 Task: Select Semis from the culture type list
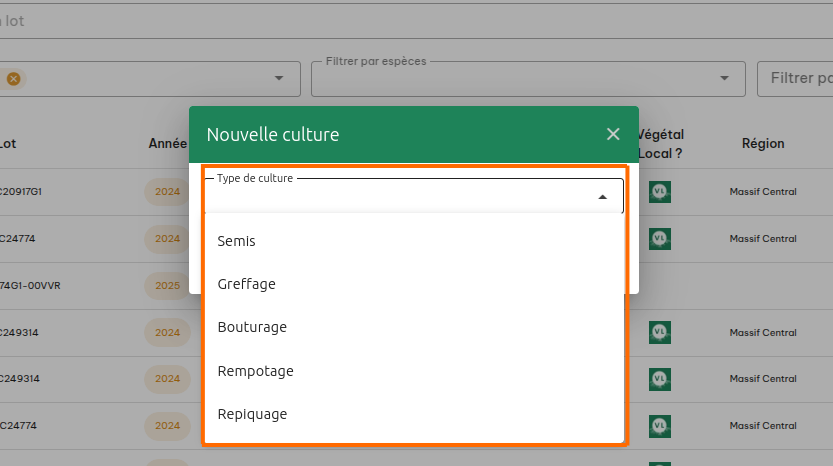pyautogui.click(x=237, y=241)
